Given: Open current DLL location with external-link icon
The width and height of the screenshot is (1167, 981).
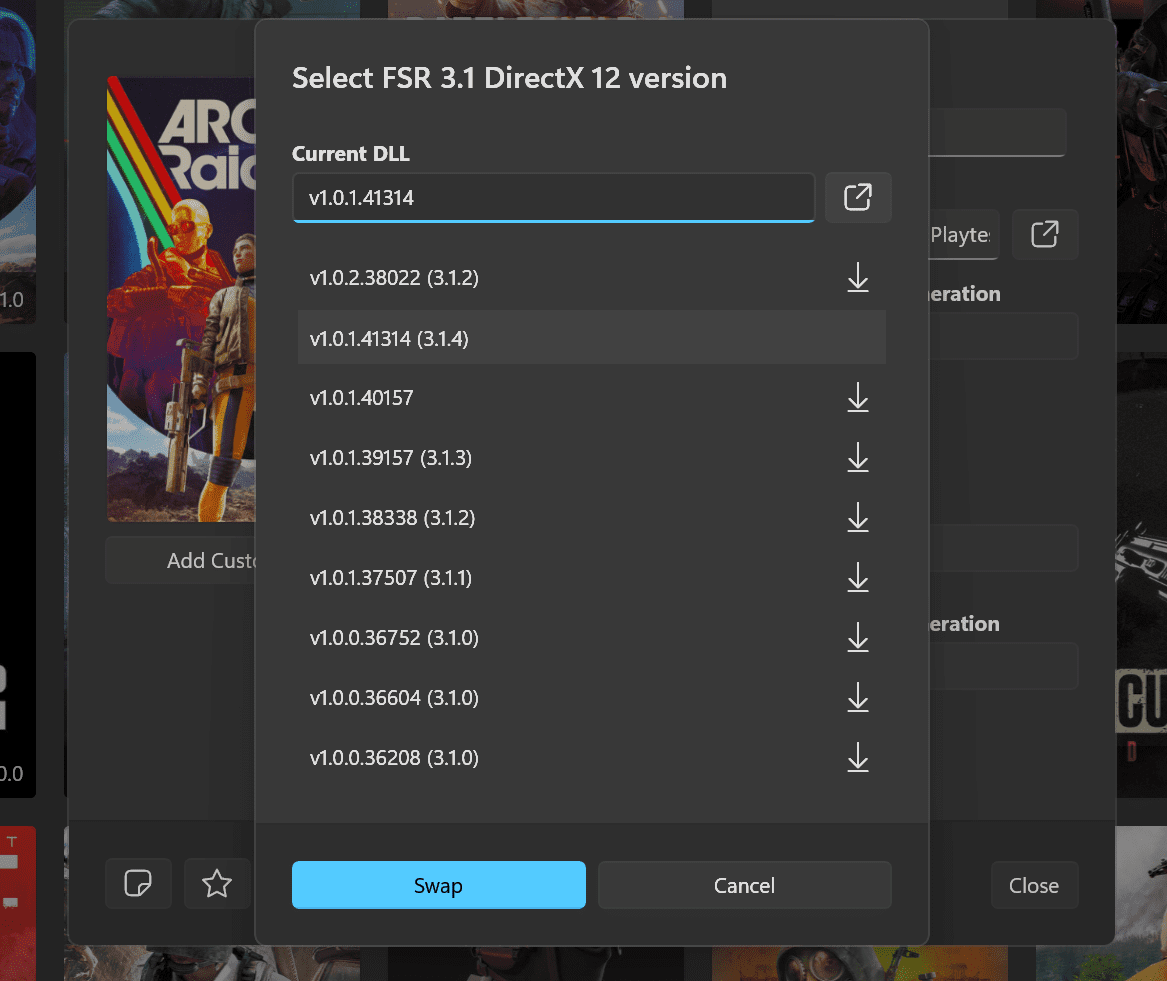Looking at the screenshot, I should (x=858, y=198).
